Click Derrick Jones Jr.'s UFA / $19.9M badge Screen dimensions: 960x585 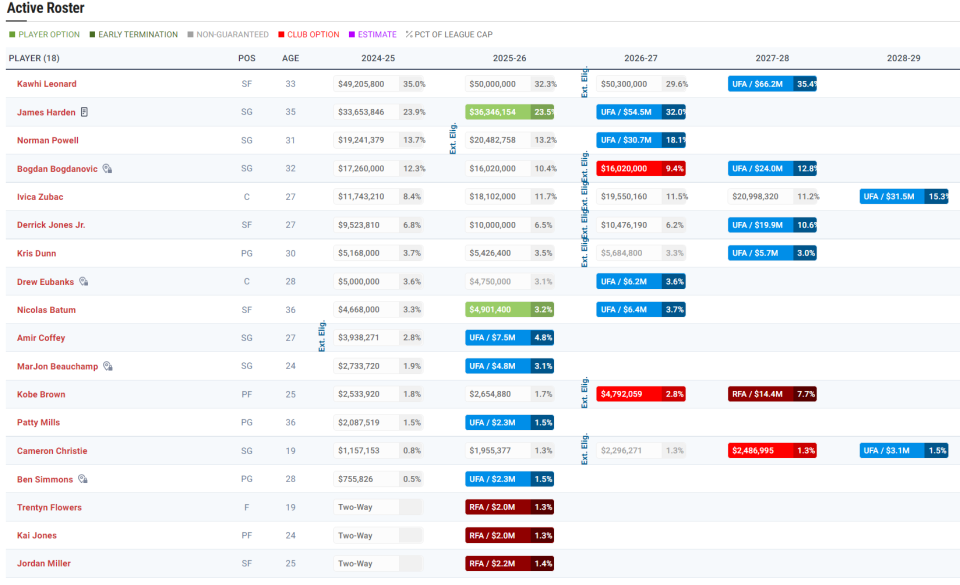coord(772,225)
